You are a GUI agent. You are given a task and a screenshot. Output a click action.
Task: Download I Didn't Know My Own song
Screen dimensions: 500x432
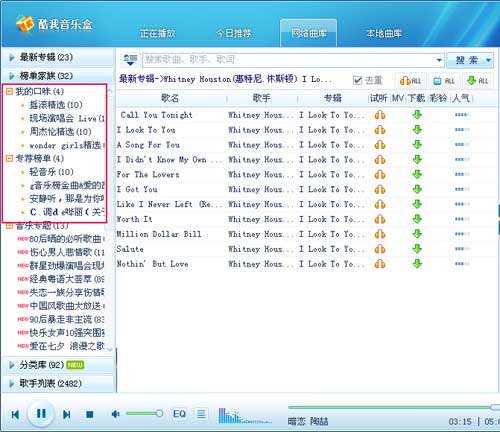click(417, 160)
